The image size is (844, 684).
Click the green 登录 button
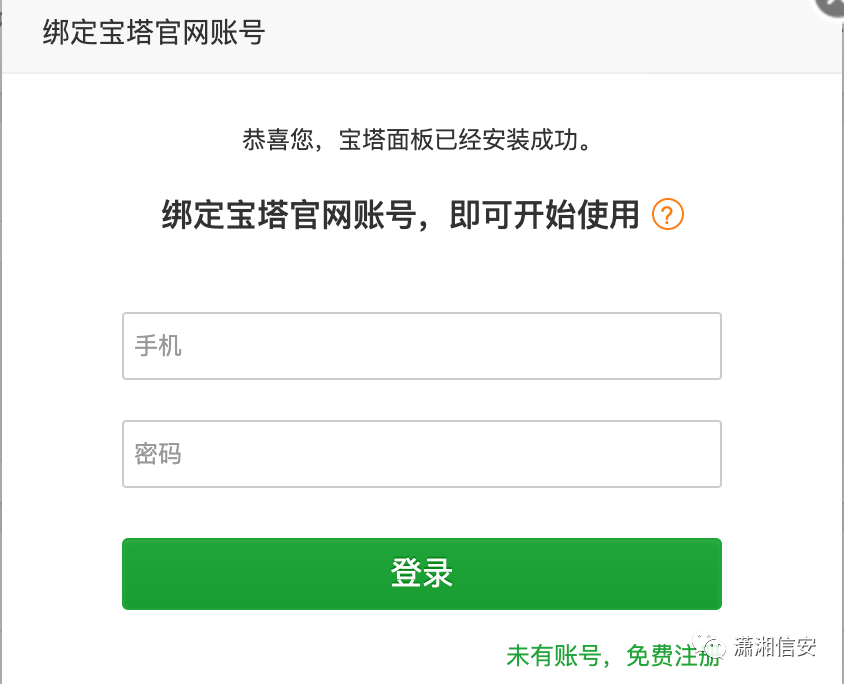pos(421,574)
